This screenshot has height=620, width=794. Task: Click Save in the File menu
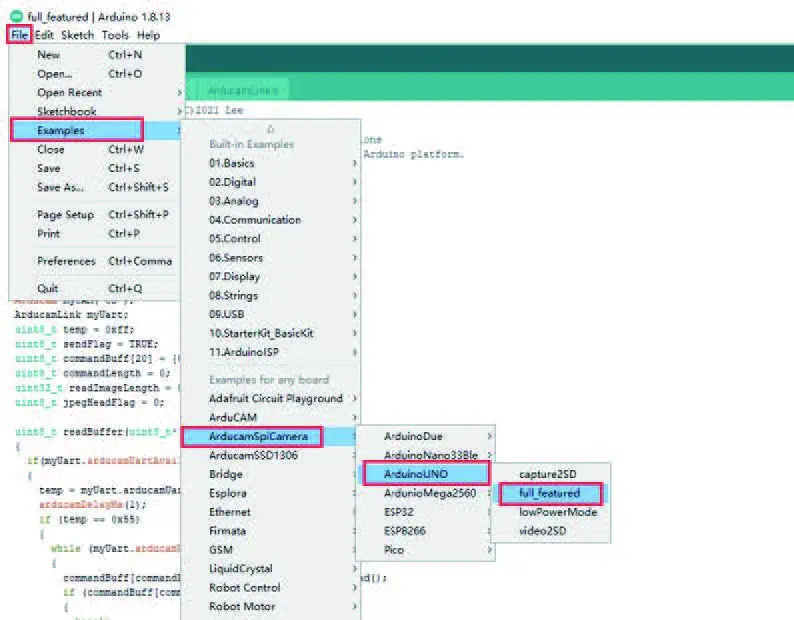pos(95,168)
